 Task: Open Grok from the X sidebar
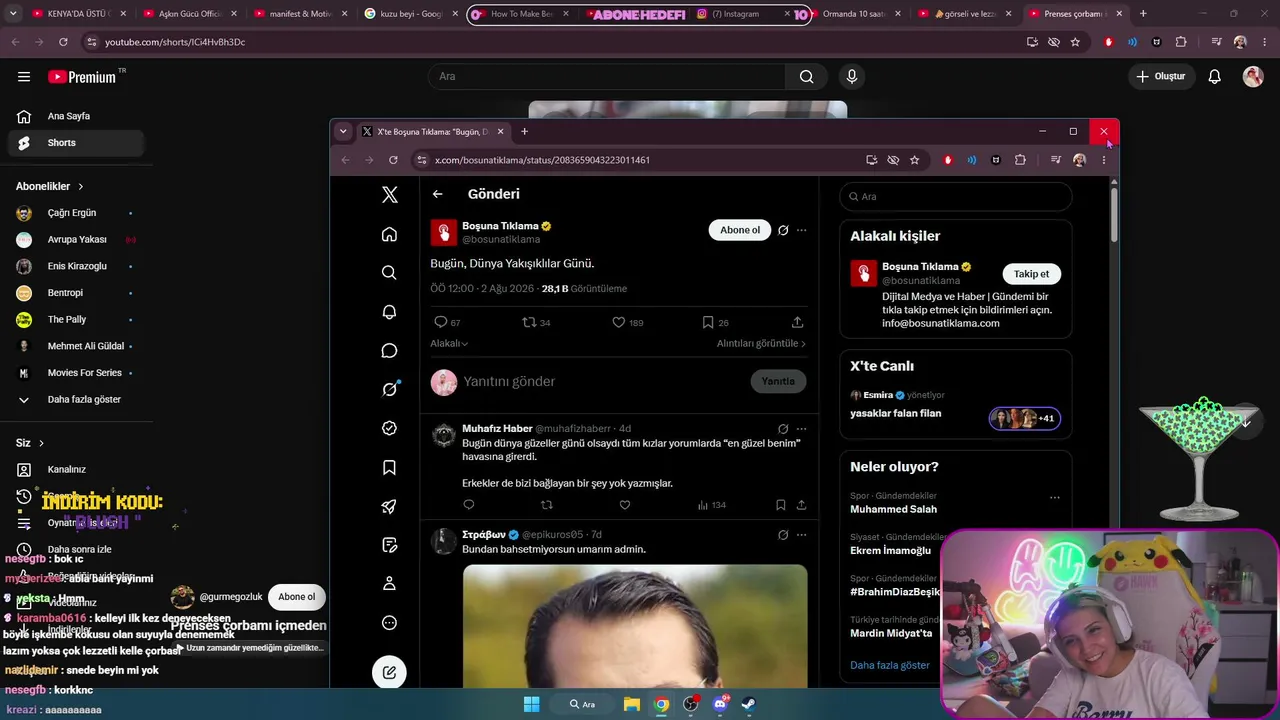[x=389, y=389]
